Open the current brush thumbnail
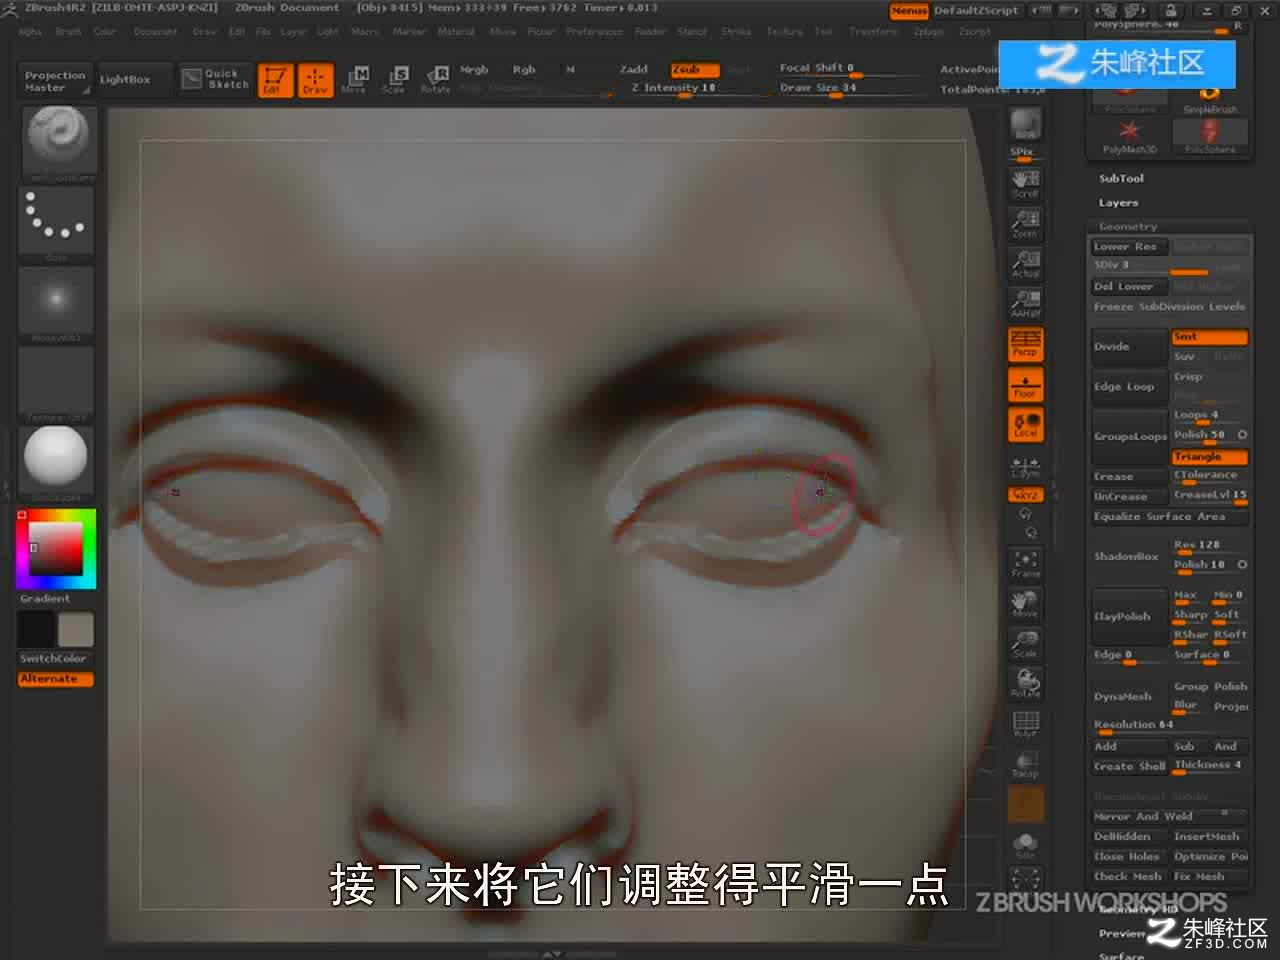The height and width of the screenshot is (960, 1280). click(57, 142)
